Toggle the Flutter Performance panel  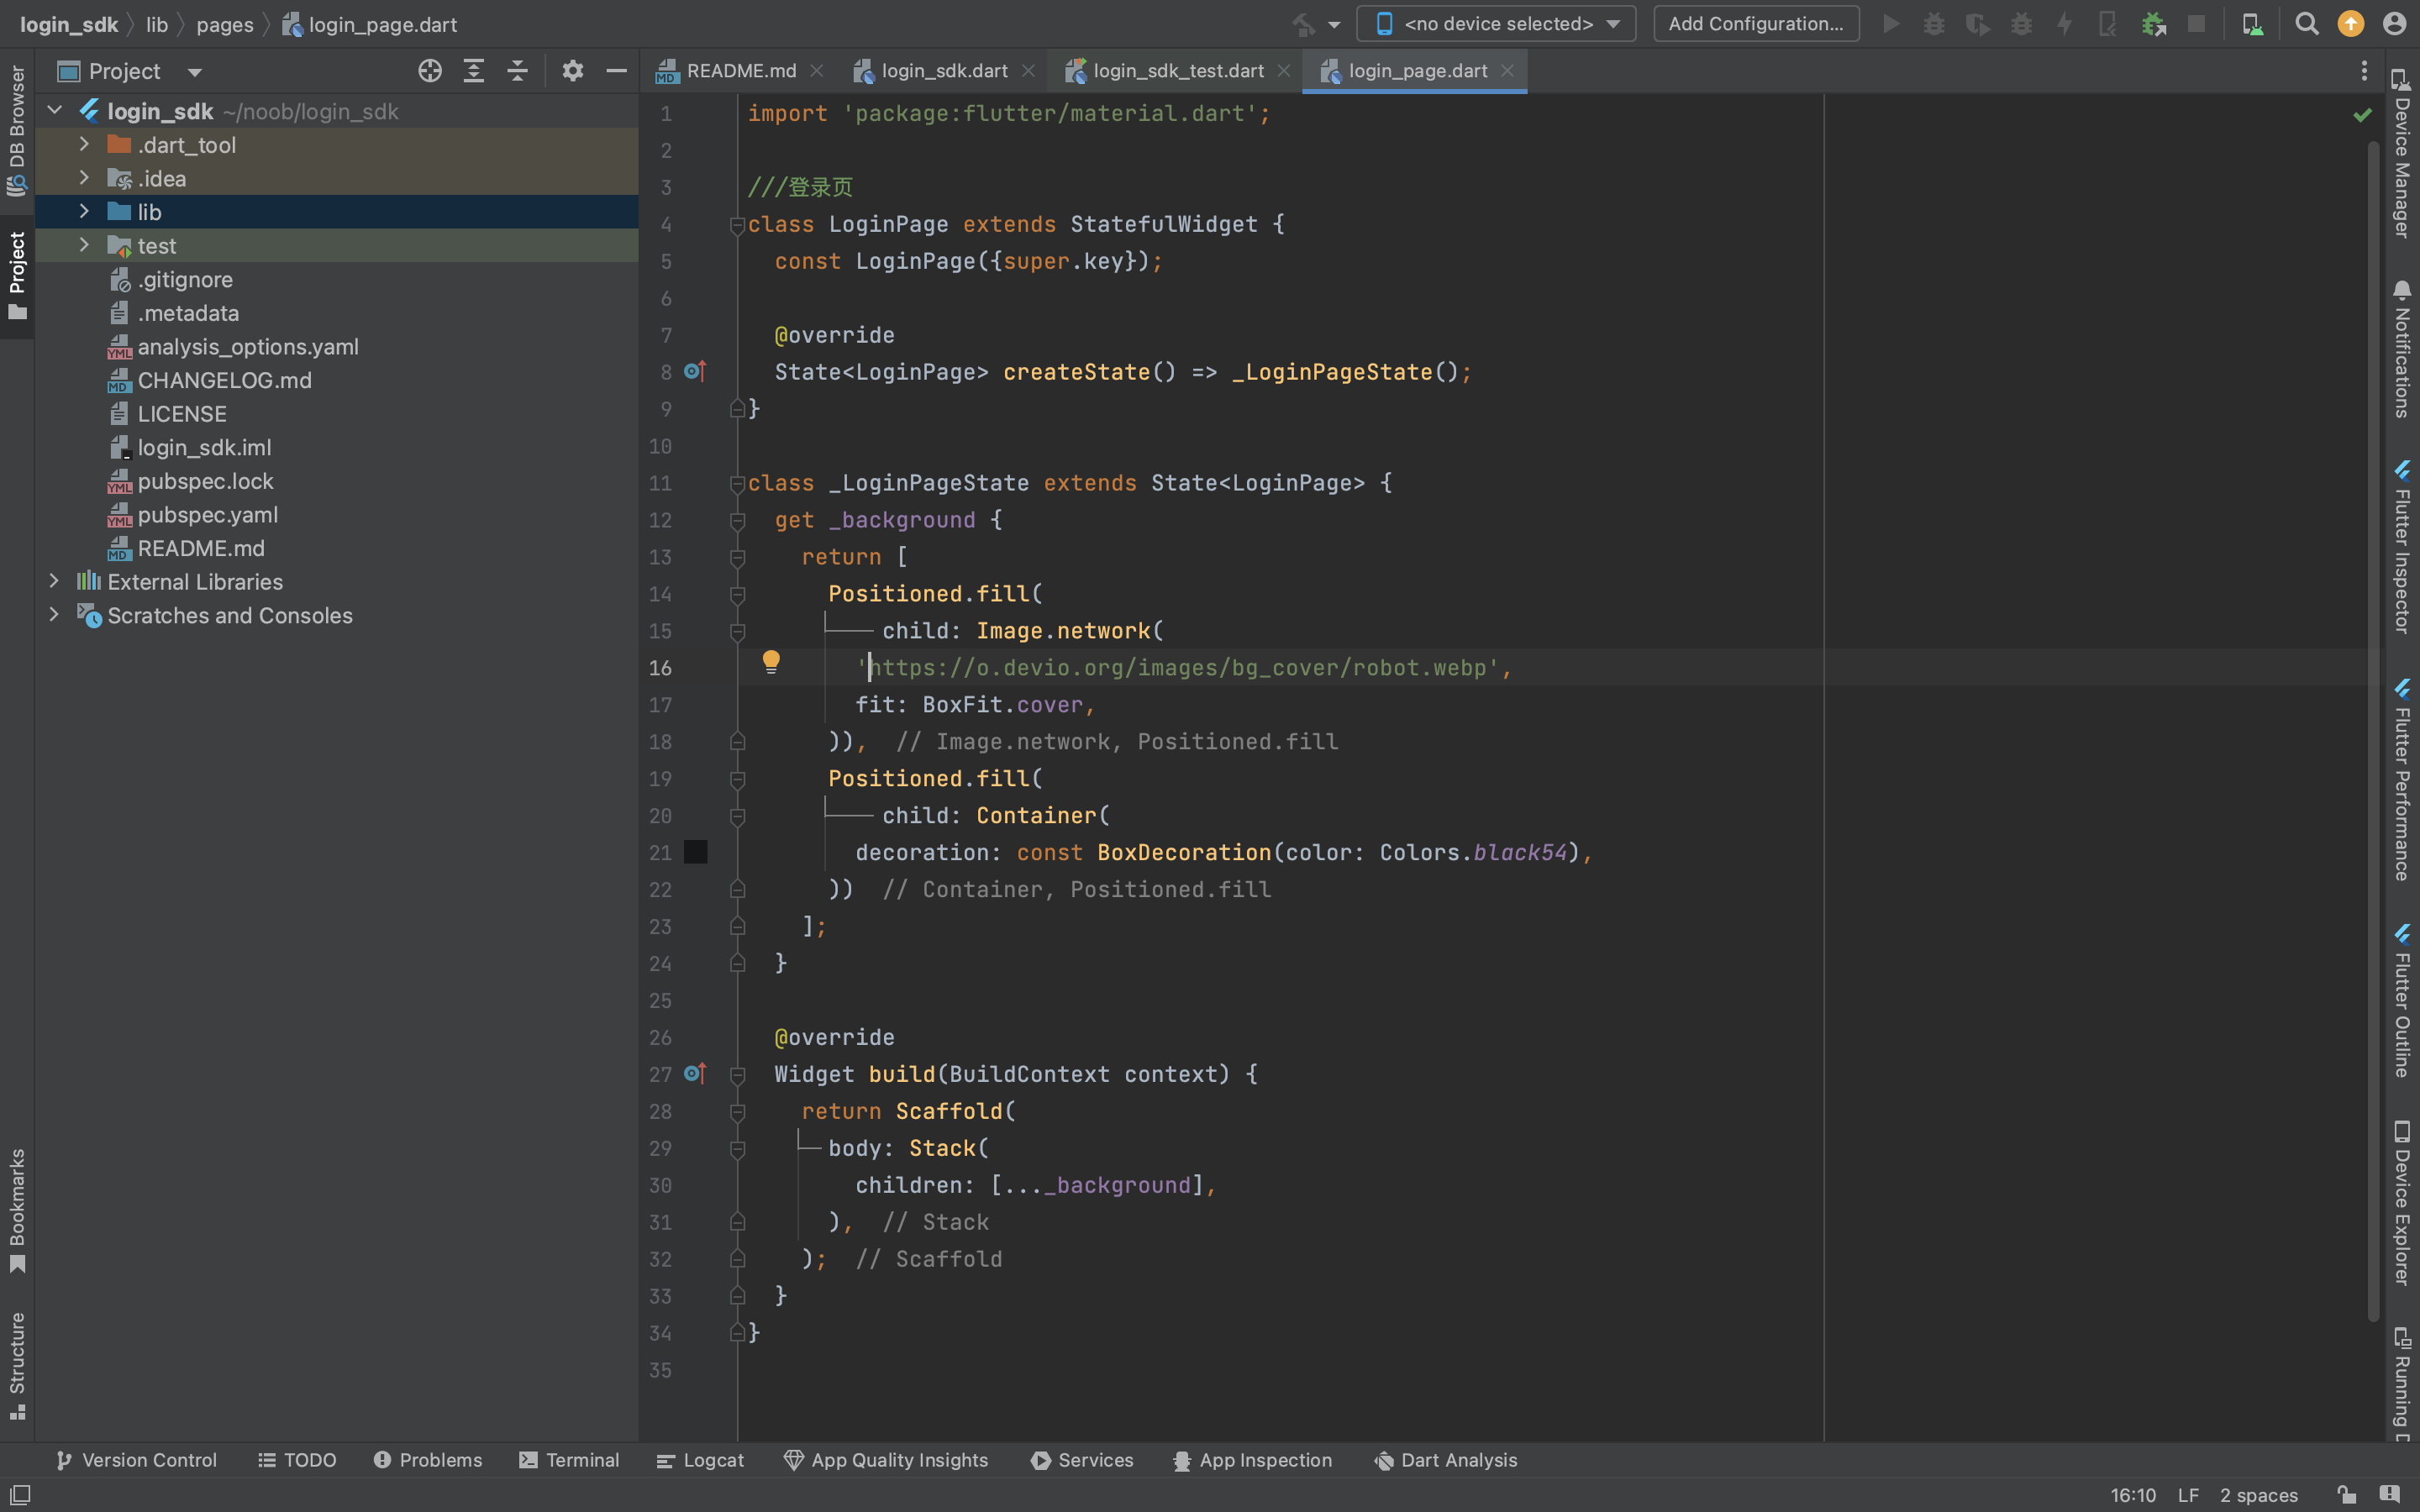[2402, 781]
